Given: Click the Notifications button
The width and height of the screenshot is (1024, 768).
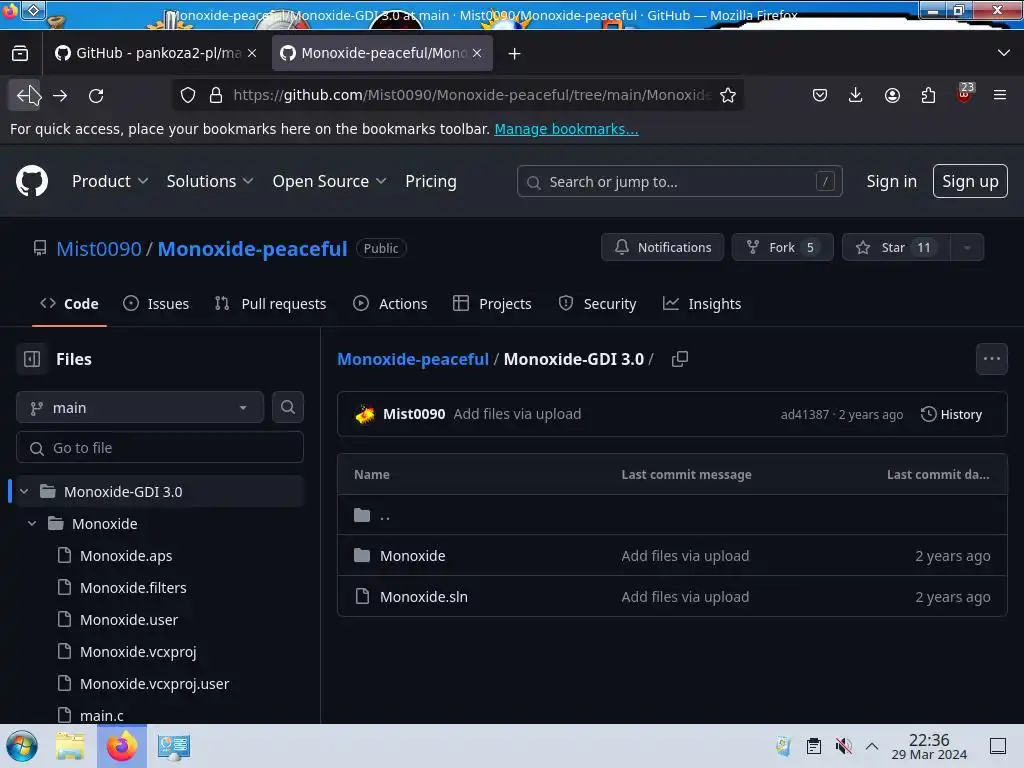Looking at the screenshot, I should click(662, 248).
